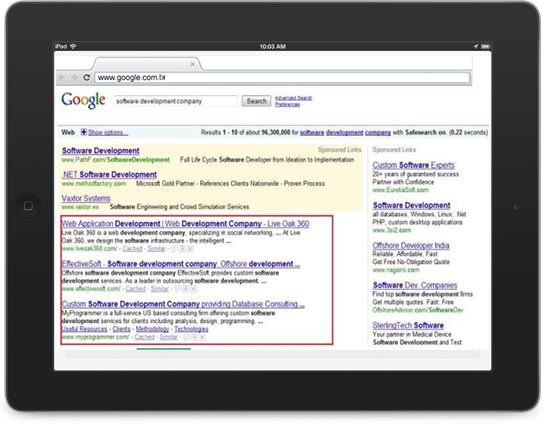The width and height of the screenshot is (545, 425).
Task: Click the browser forward arrow
Action: pyautogui.click(x=74, y=77)
